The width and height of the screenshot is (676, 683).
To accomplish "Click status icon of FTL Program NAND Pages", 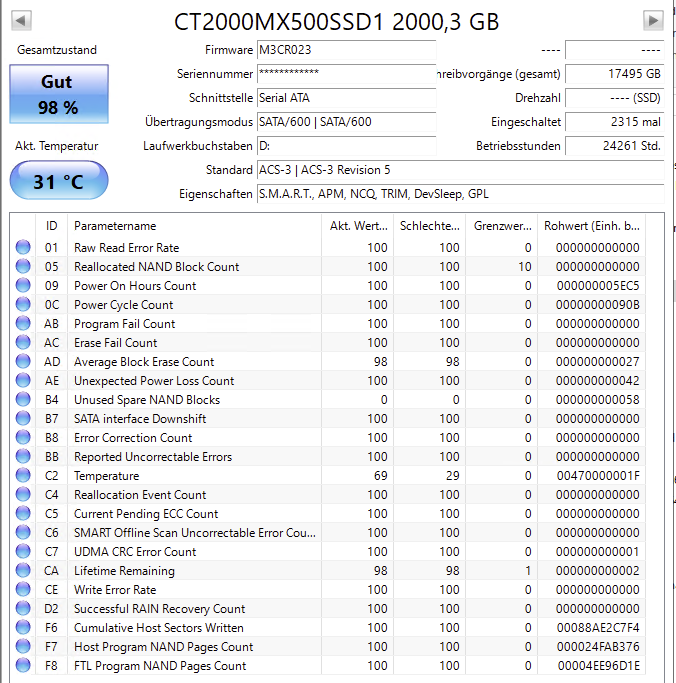I will (x=23, y=666).
